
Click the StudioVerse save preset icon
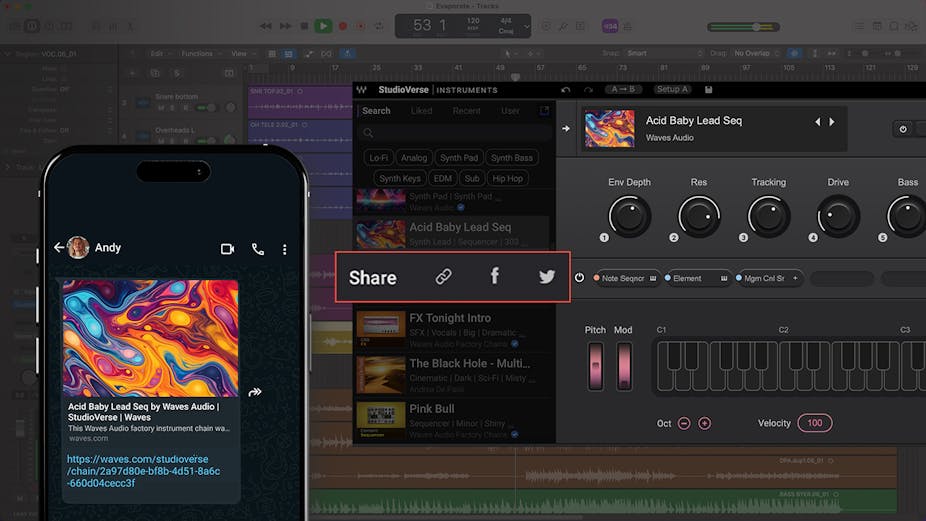click(x=709, y=90)
